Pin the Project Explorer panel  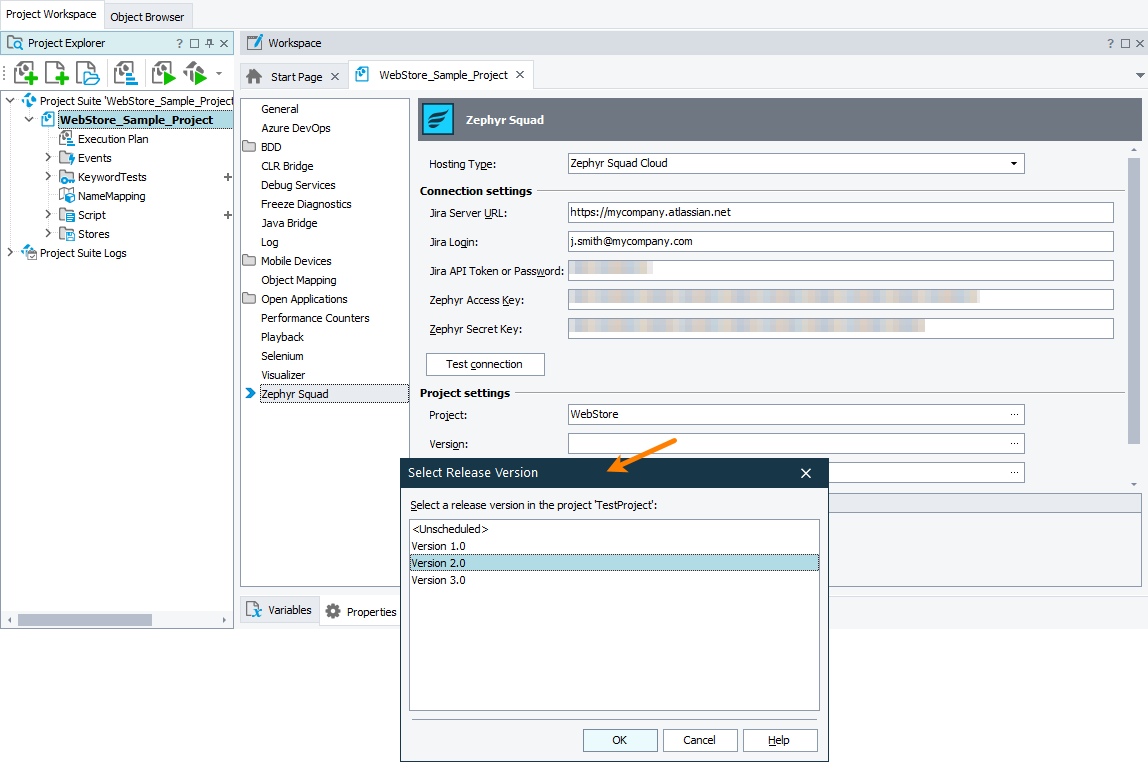tap(208, 42)
